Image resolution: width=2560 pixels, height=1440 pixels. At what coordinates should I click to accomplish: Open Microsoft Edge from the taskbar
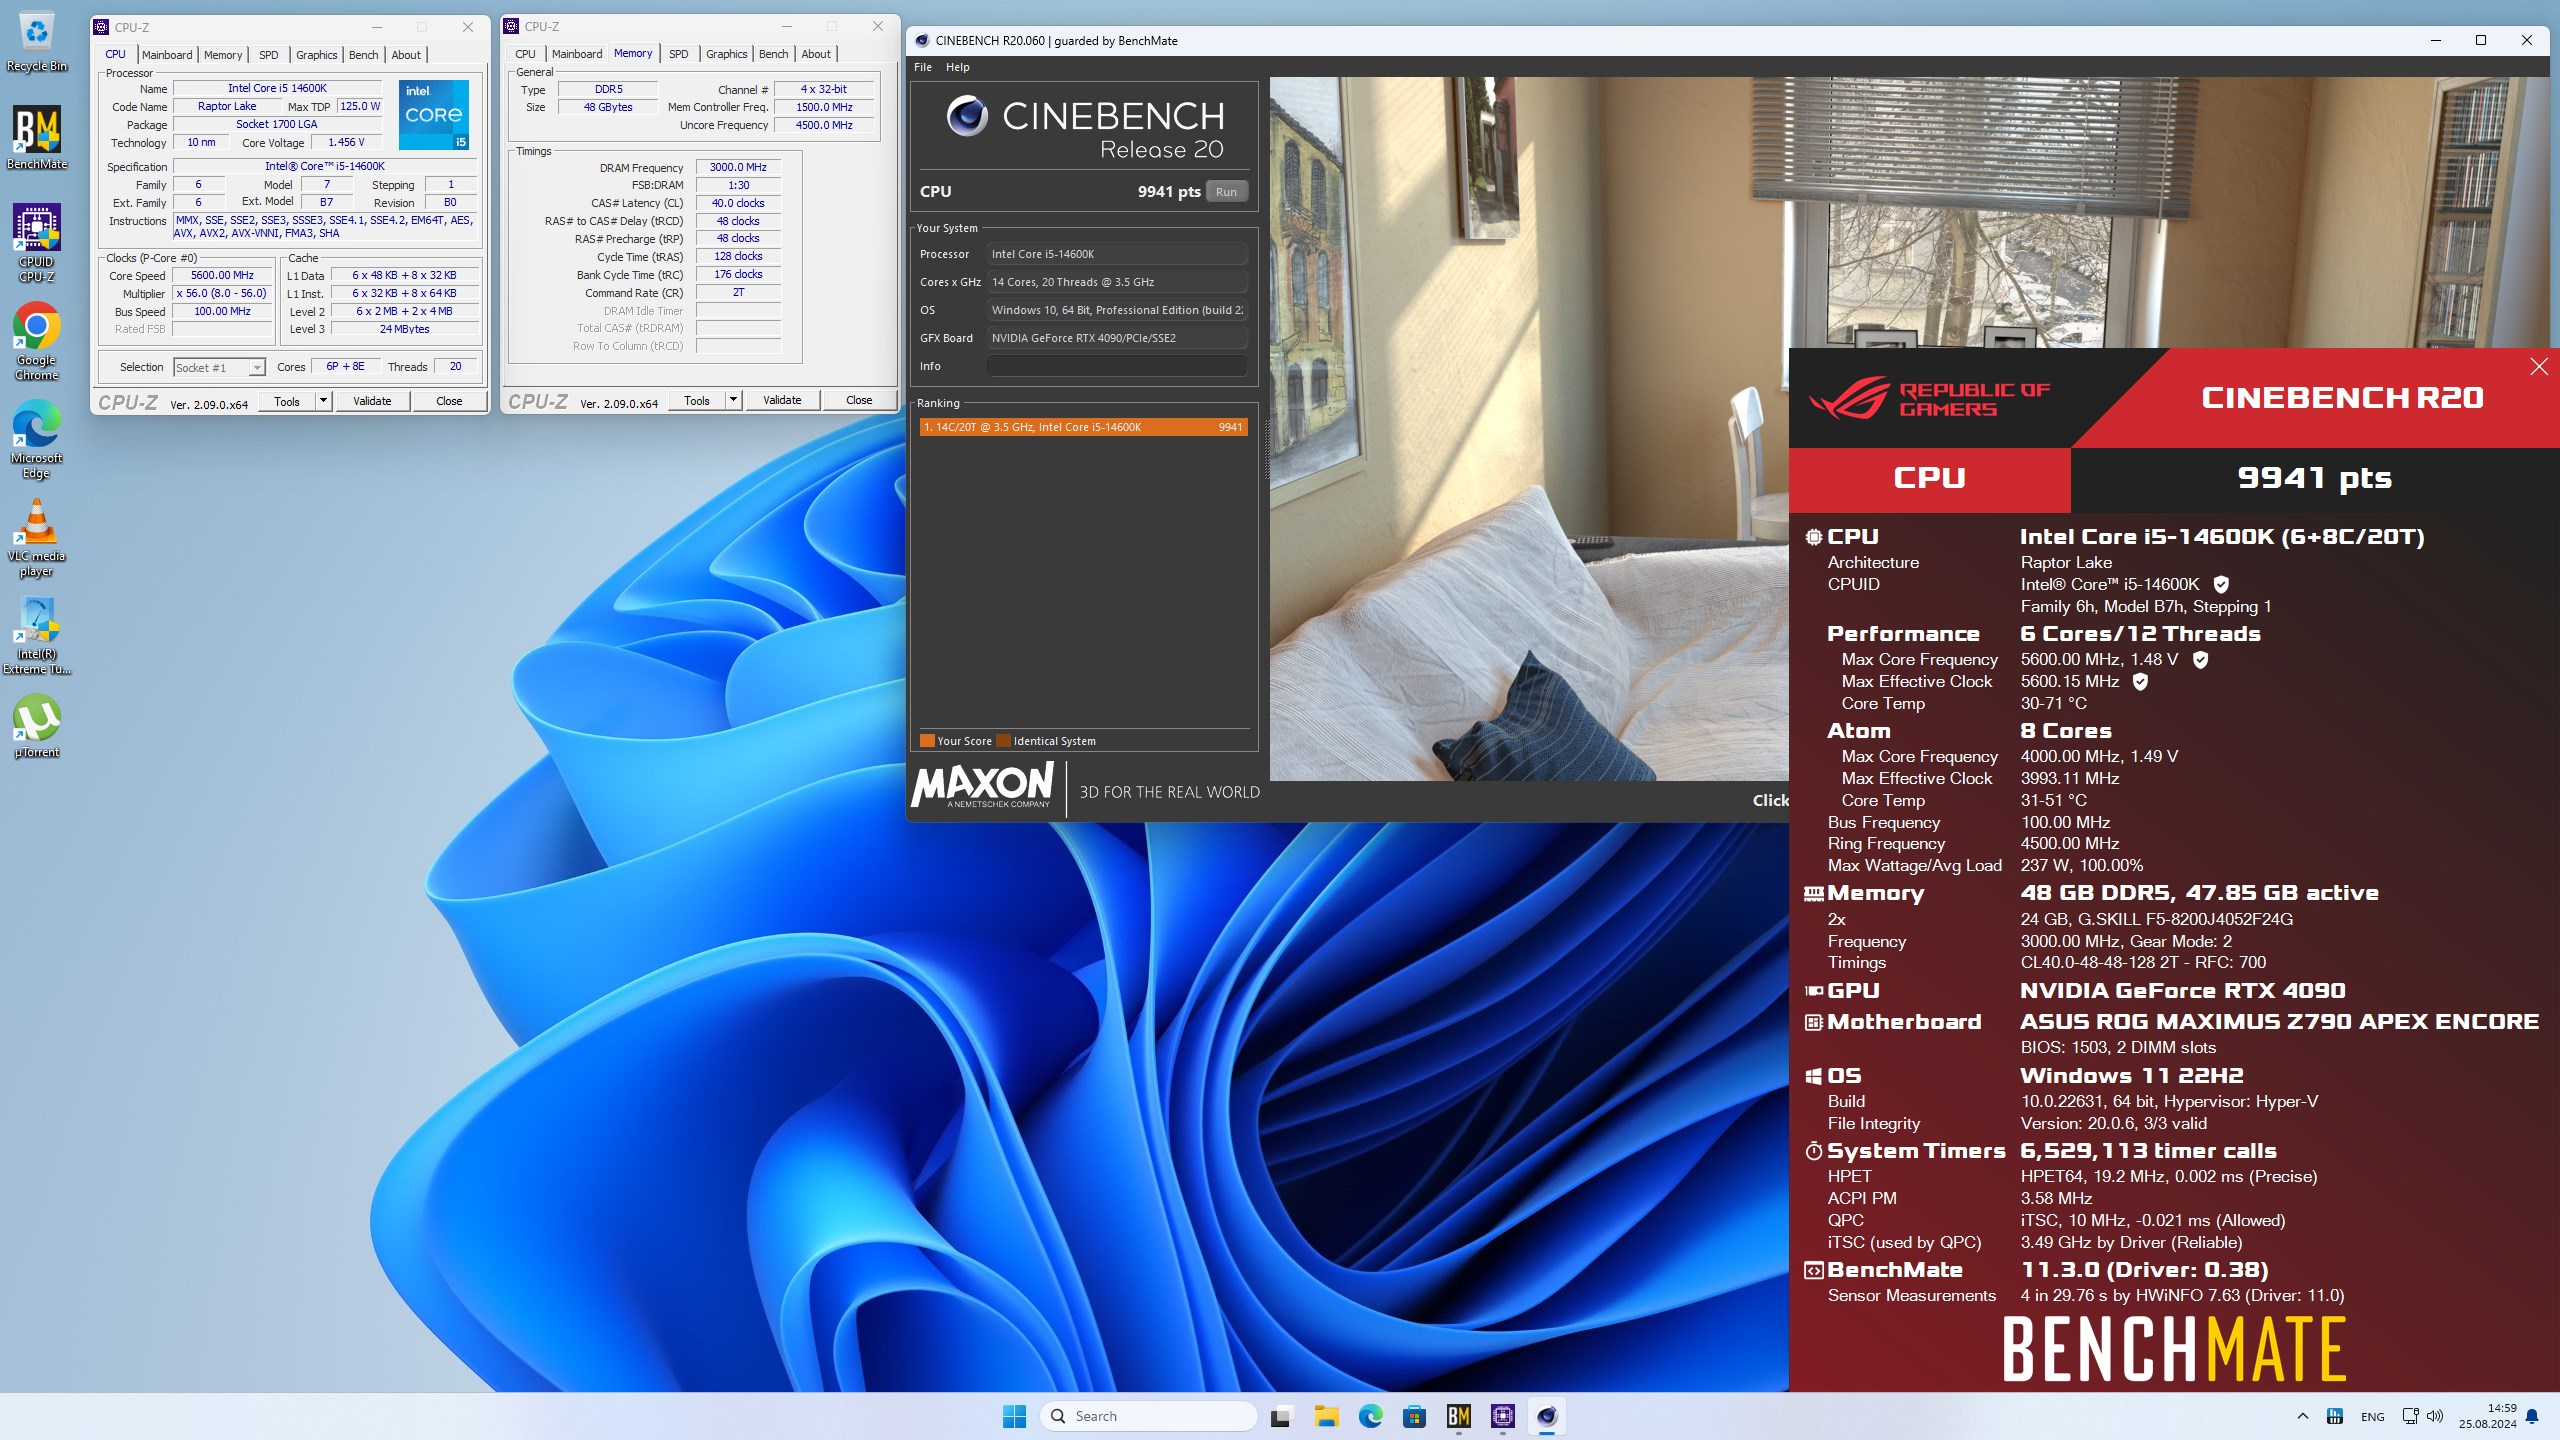(1370, 1416)
